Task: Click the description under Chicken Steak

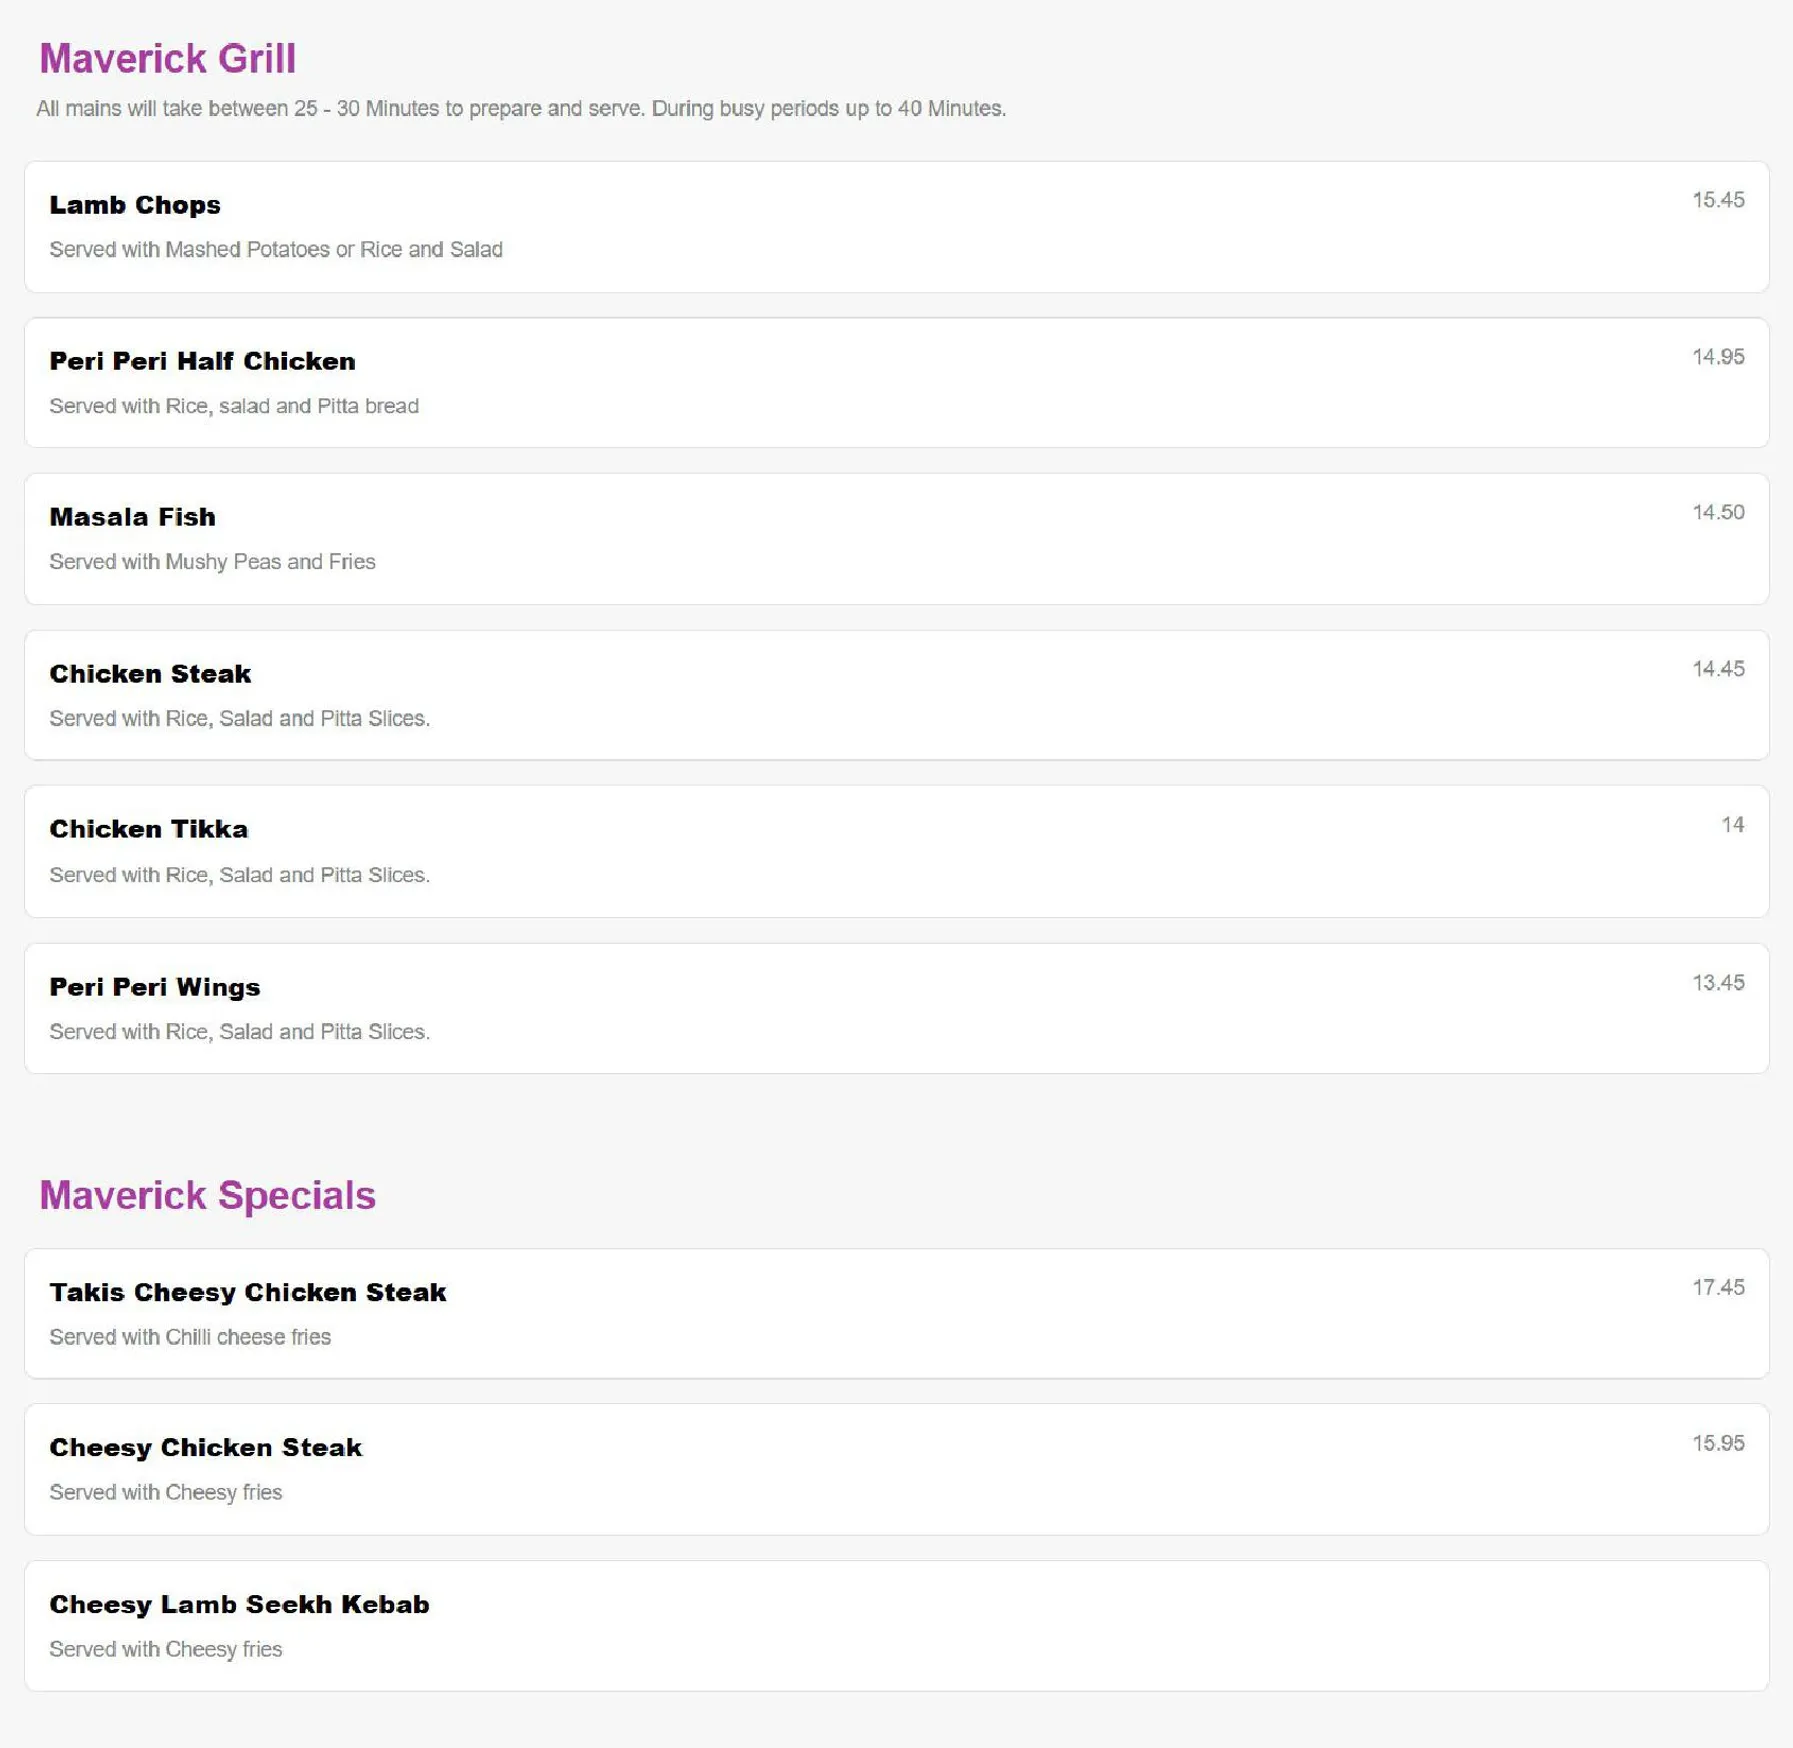Action: (240, 719)
